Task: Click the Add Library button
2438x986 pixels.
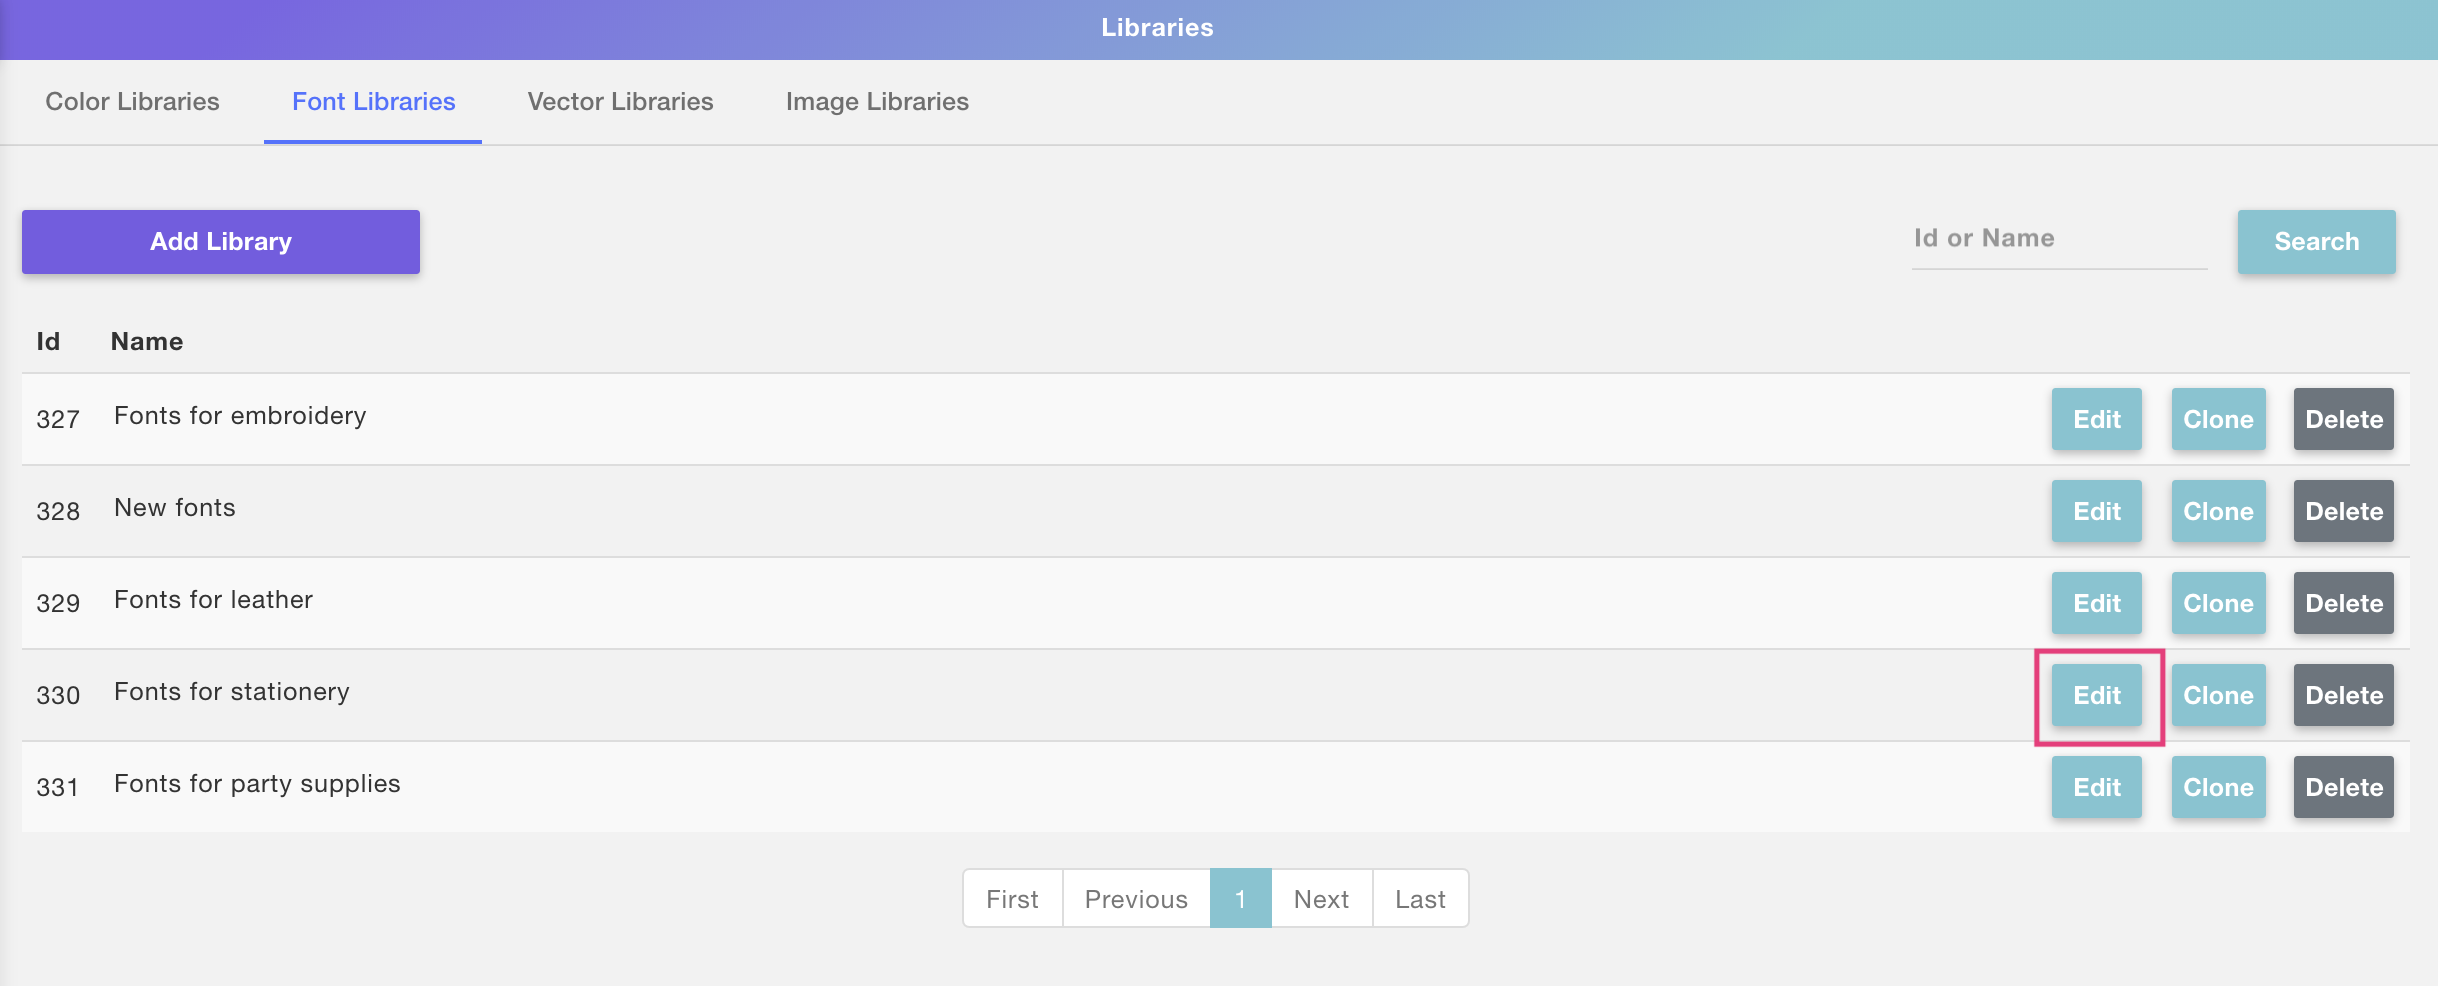Action: [221, 242]
